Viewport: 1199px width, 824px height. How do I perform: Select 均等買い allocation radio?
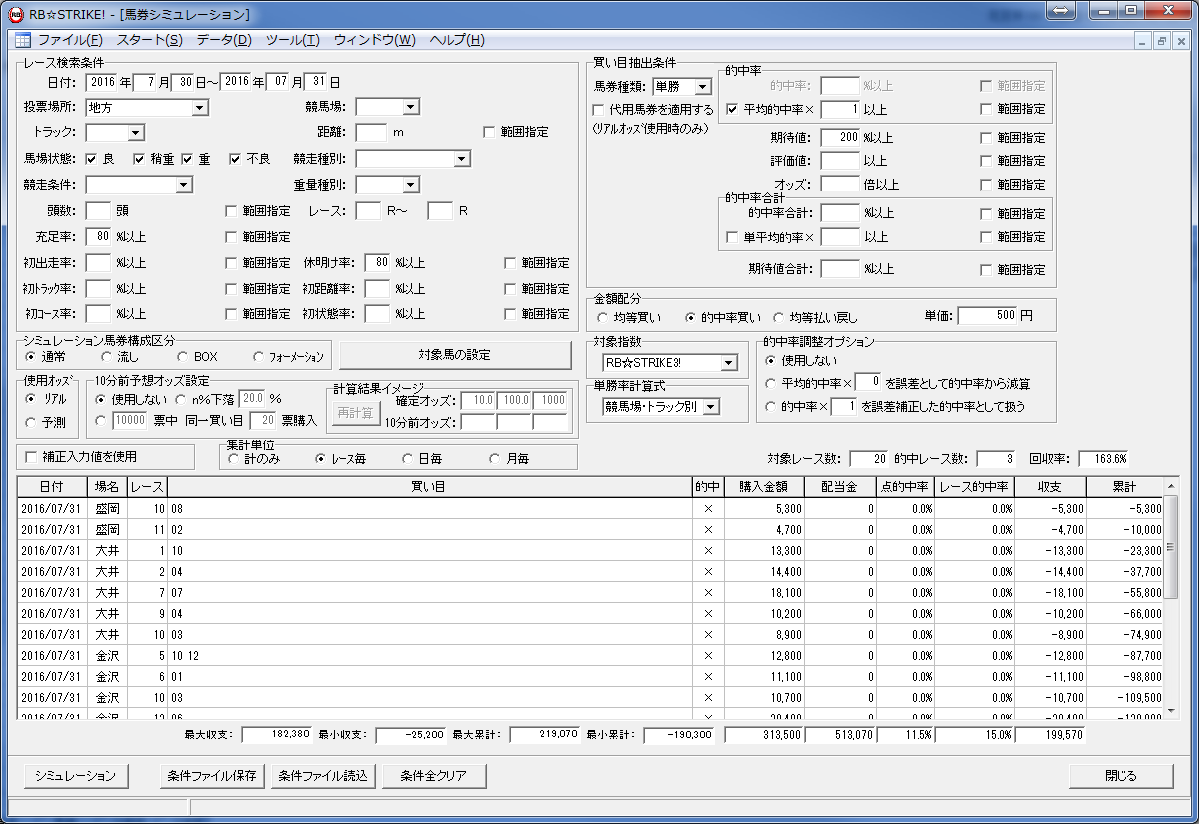602,317
